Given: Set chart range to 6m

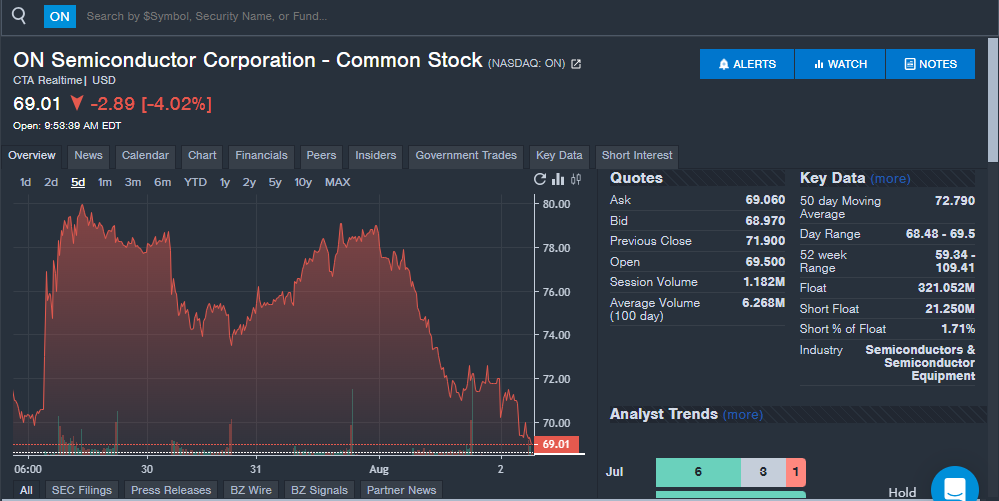Looking at the screenshot, I should (162, 182).
